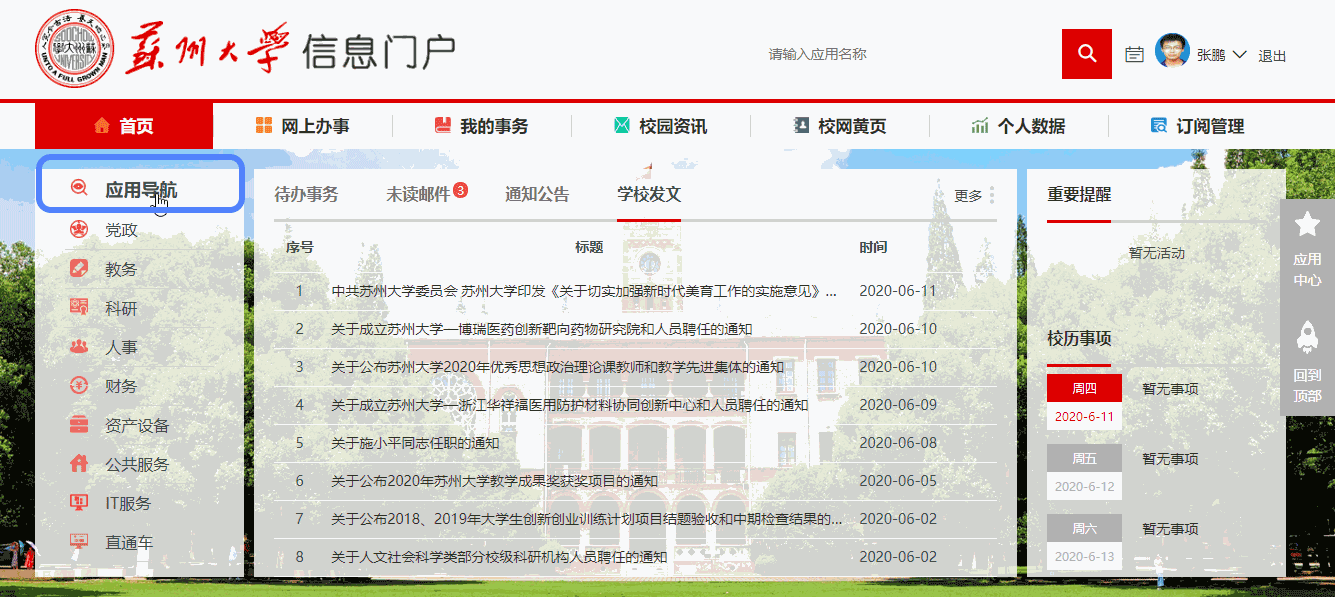This screenshot has width=1335, height=597.
Task: Open 党政 in the sidebar
Action: [121, 230]
